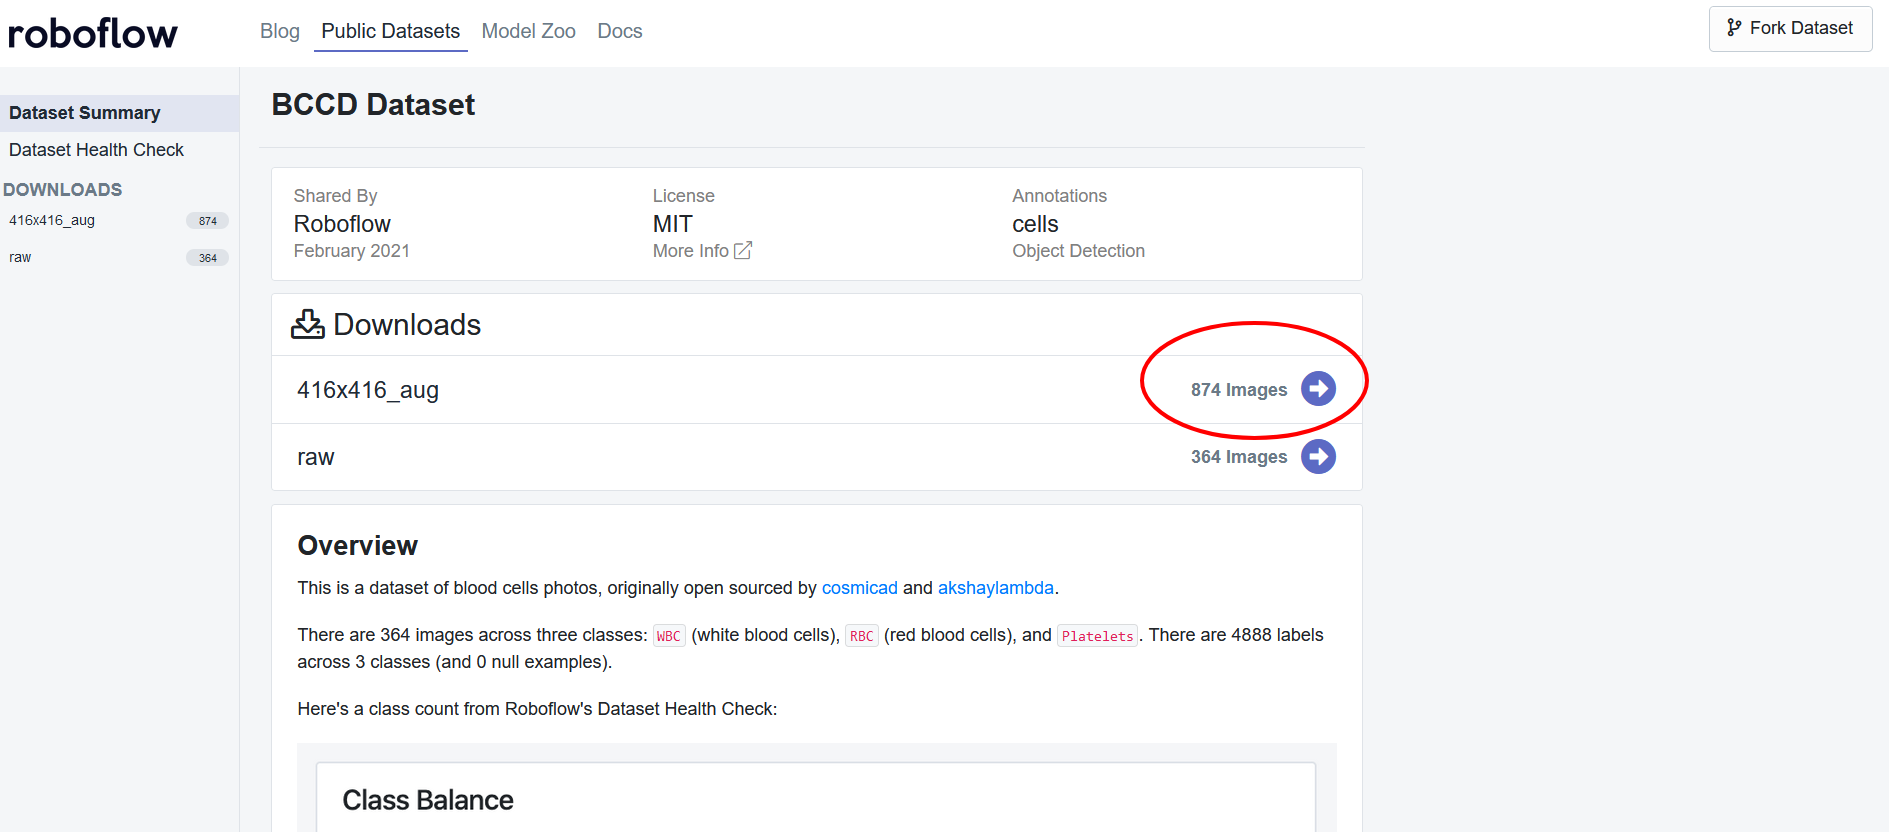Open the Blog nav item
Viewport: 1889px width, 832px height.
(280, 31)
